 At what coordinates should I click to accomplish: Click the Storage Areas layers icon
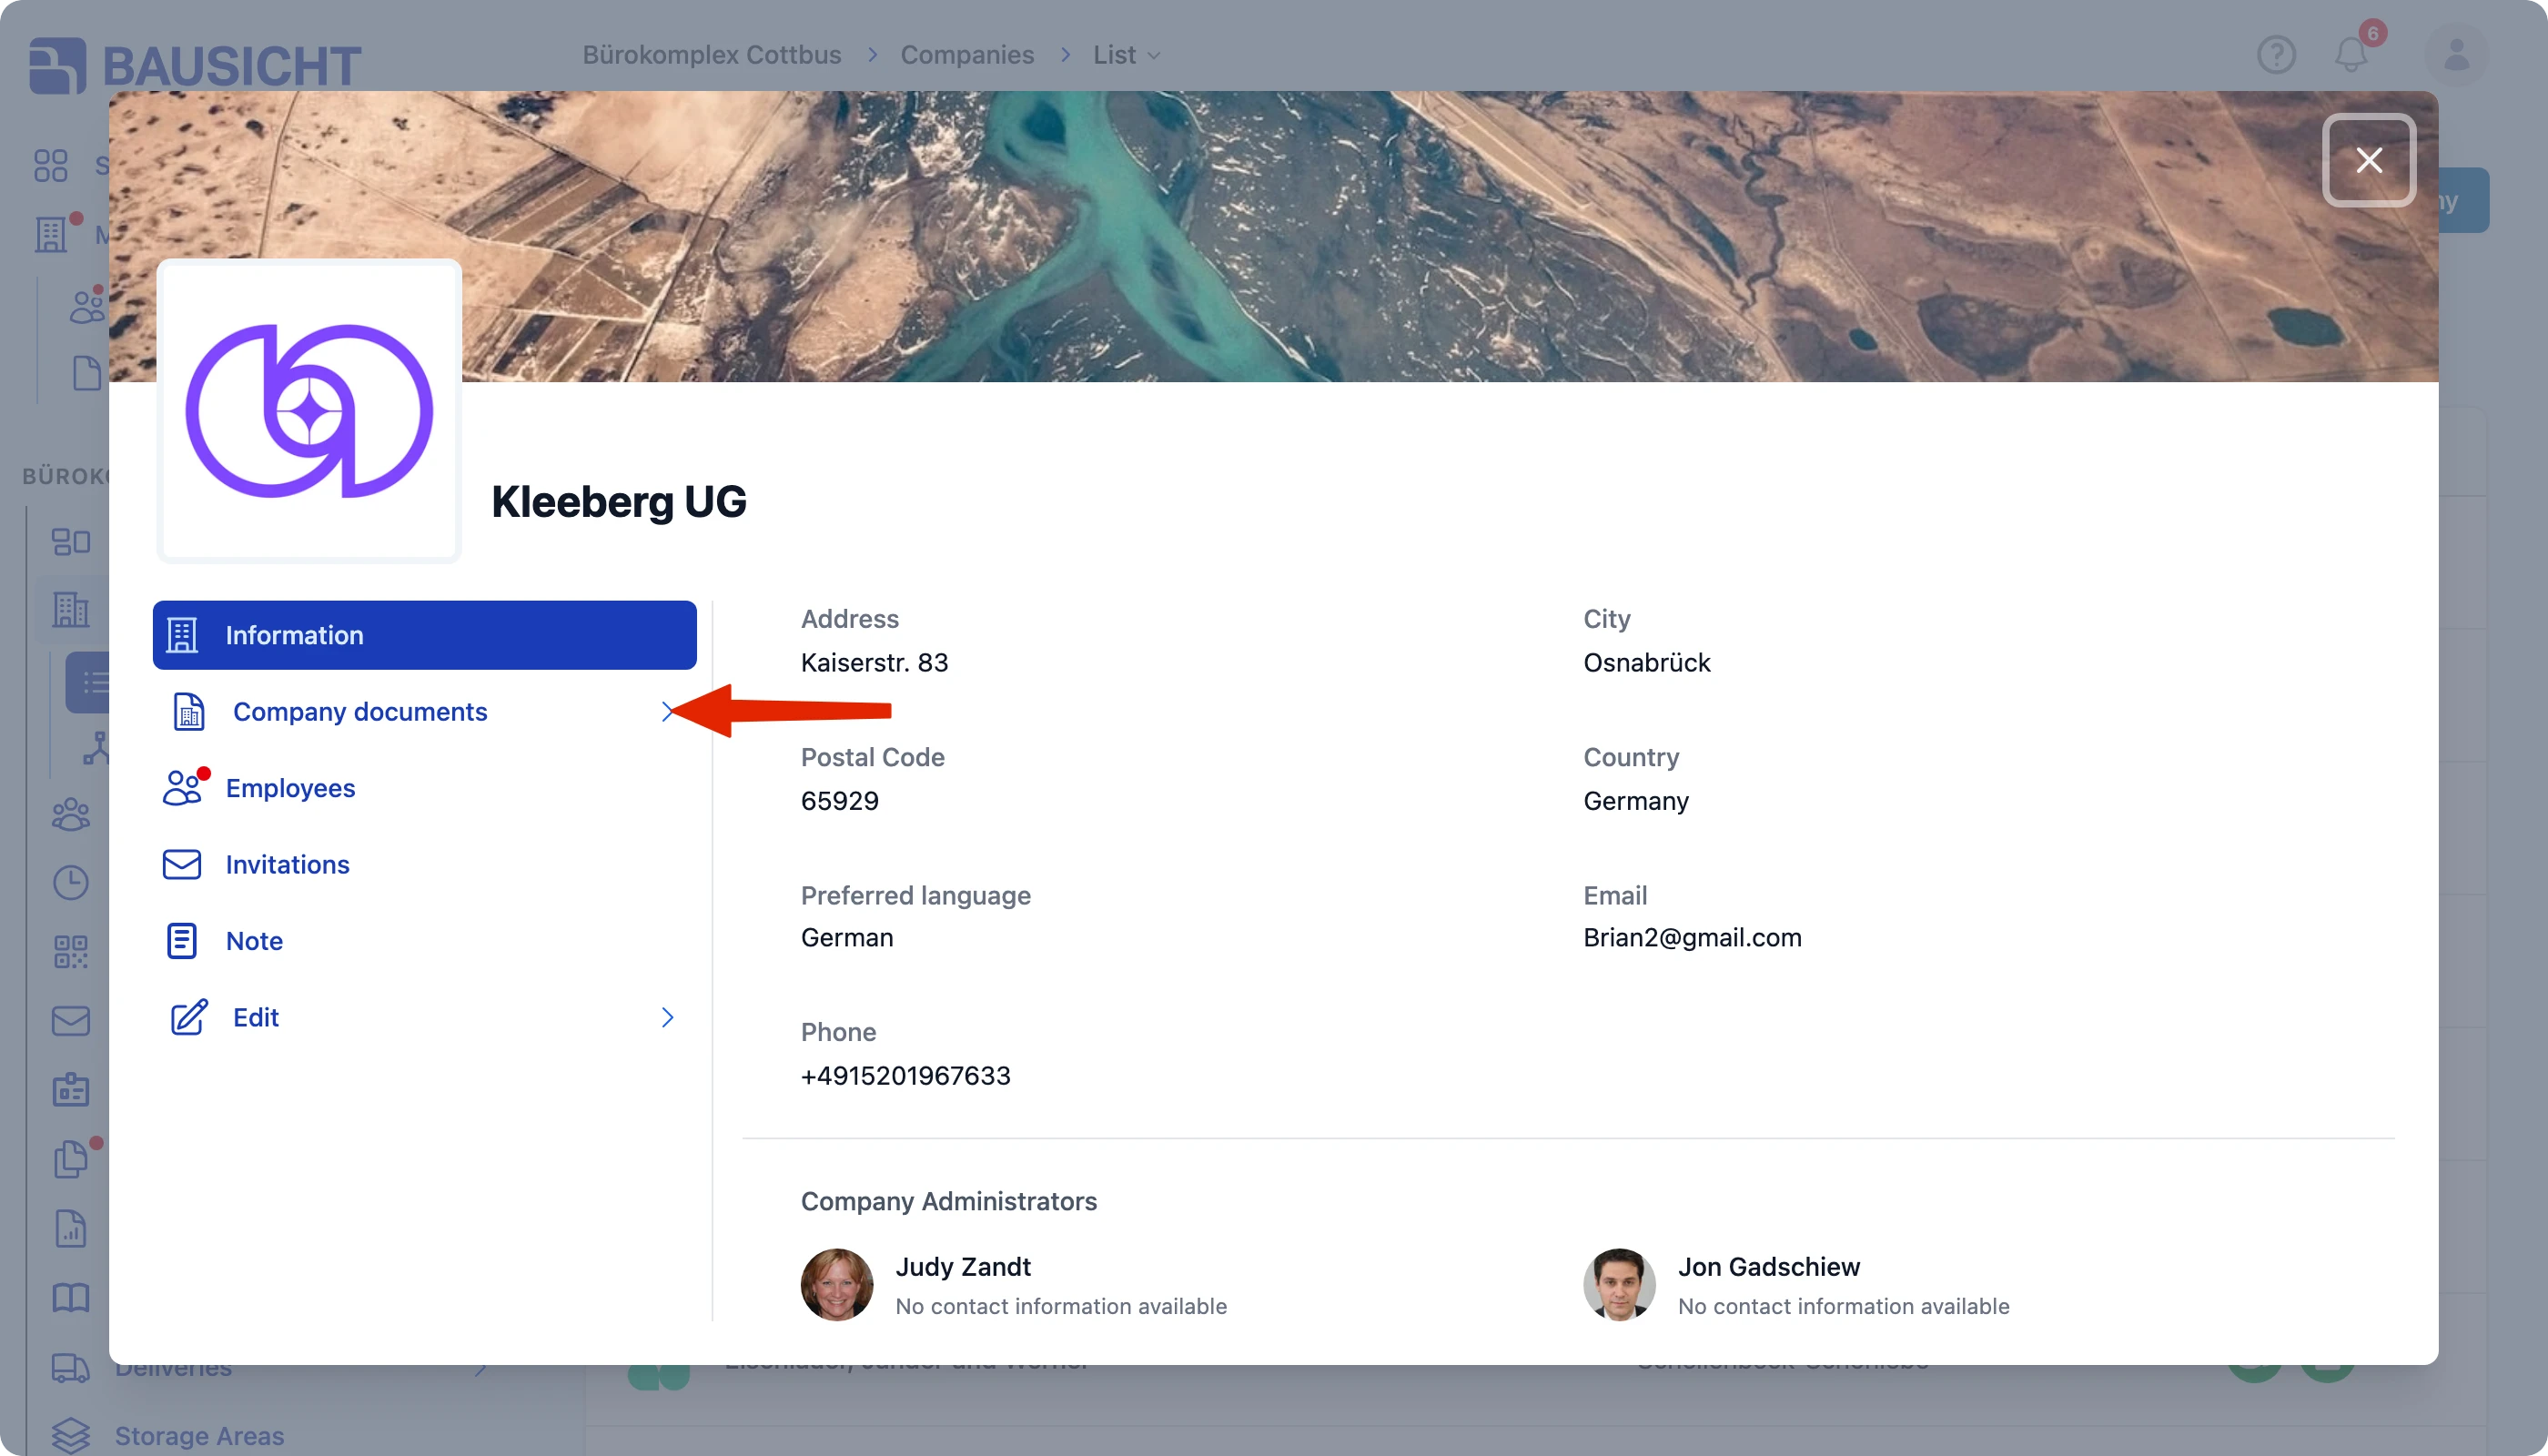point(70,1436)
